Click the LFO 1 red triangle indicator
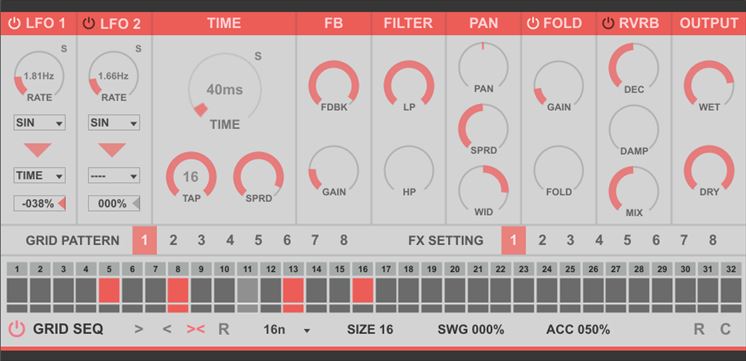Image resolution: width=746 pixels, height=361 pixels. 38,150
